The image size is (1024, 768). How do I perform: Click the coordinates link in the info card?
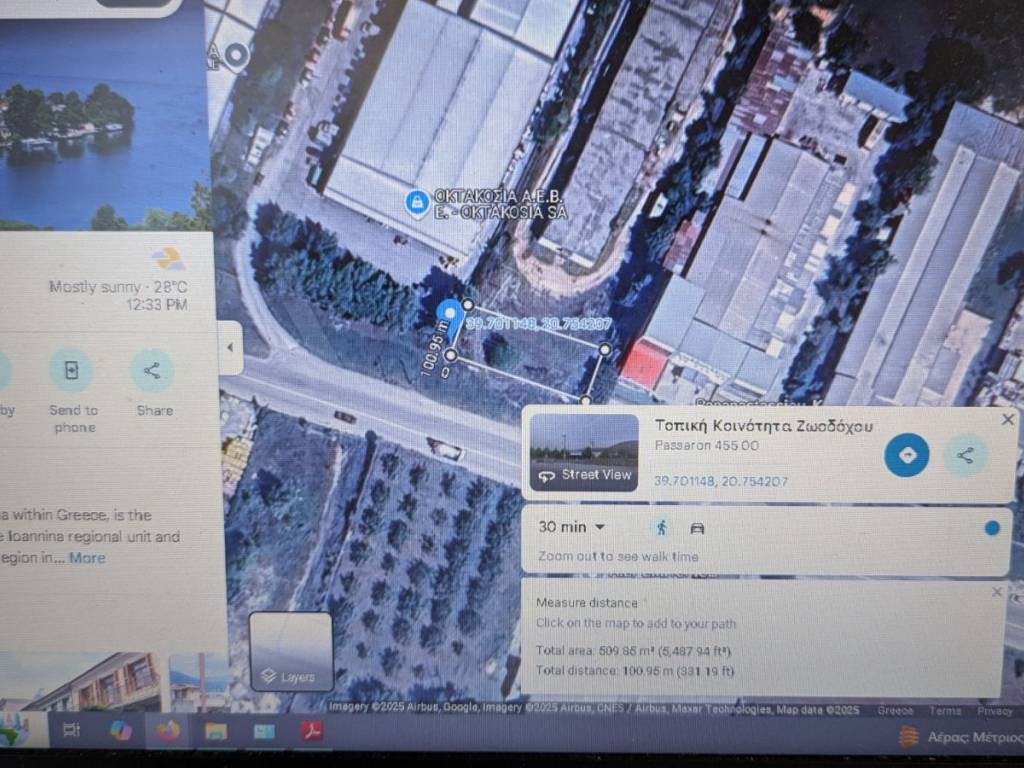tap(720, 482)
